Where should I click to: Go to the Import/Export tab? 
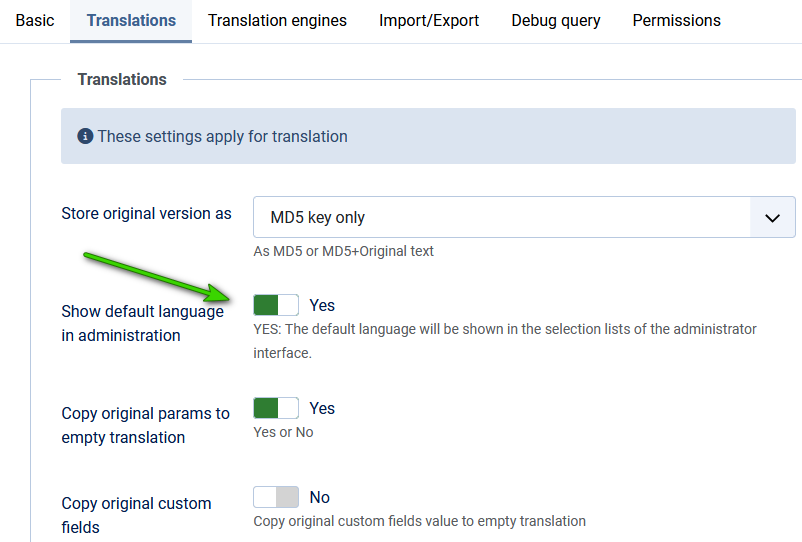pos(428,20)
